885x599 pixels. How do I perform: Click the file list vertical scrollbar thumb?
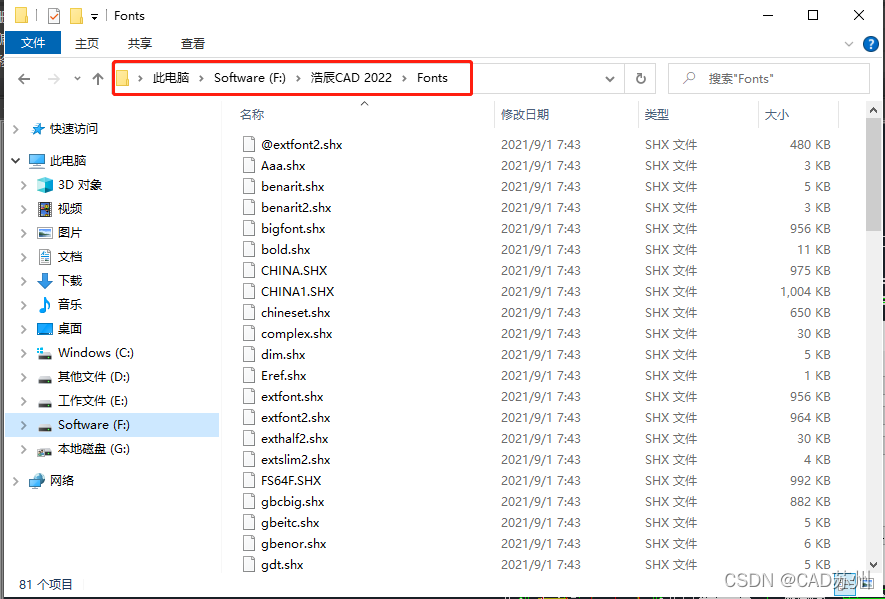tap(873, 175)
